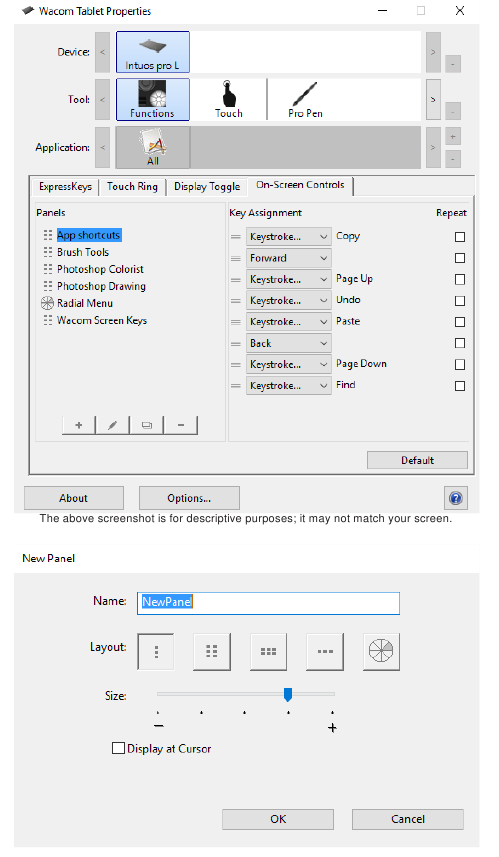
Task: Open the Forward key assignment dropdown
Action: (x=289, y=258)
